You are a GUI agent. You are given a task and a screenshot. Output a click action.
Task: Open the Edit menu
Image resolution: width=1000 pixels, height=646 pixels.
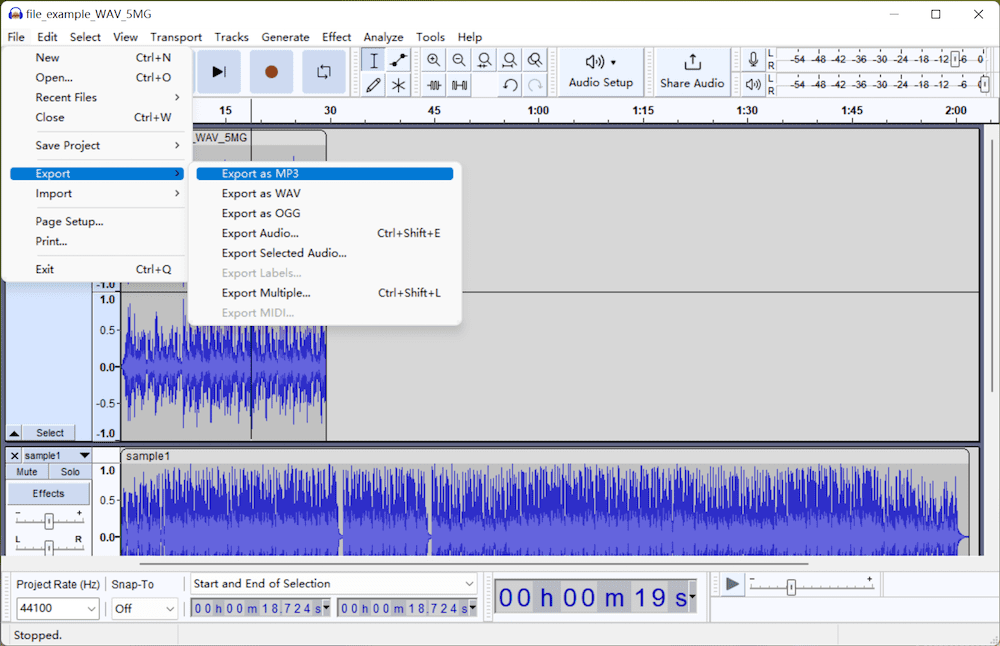click(x=47, y=37)
